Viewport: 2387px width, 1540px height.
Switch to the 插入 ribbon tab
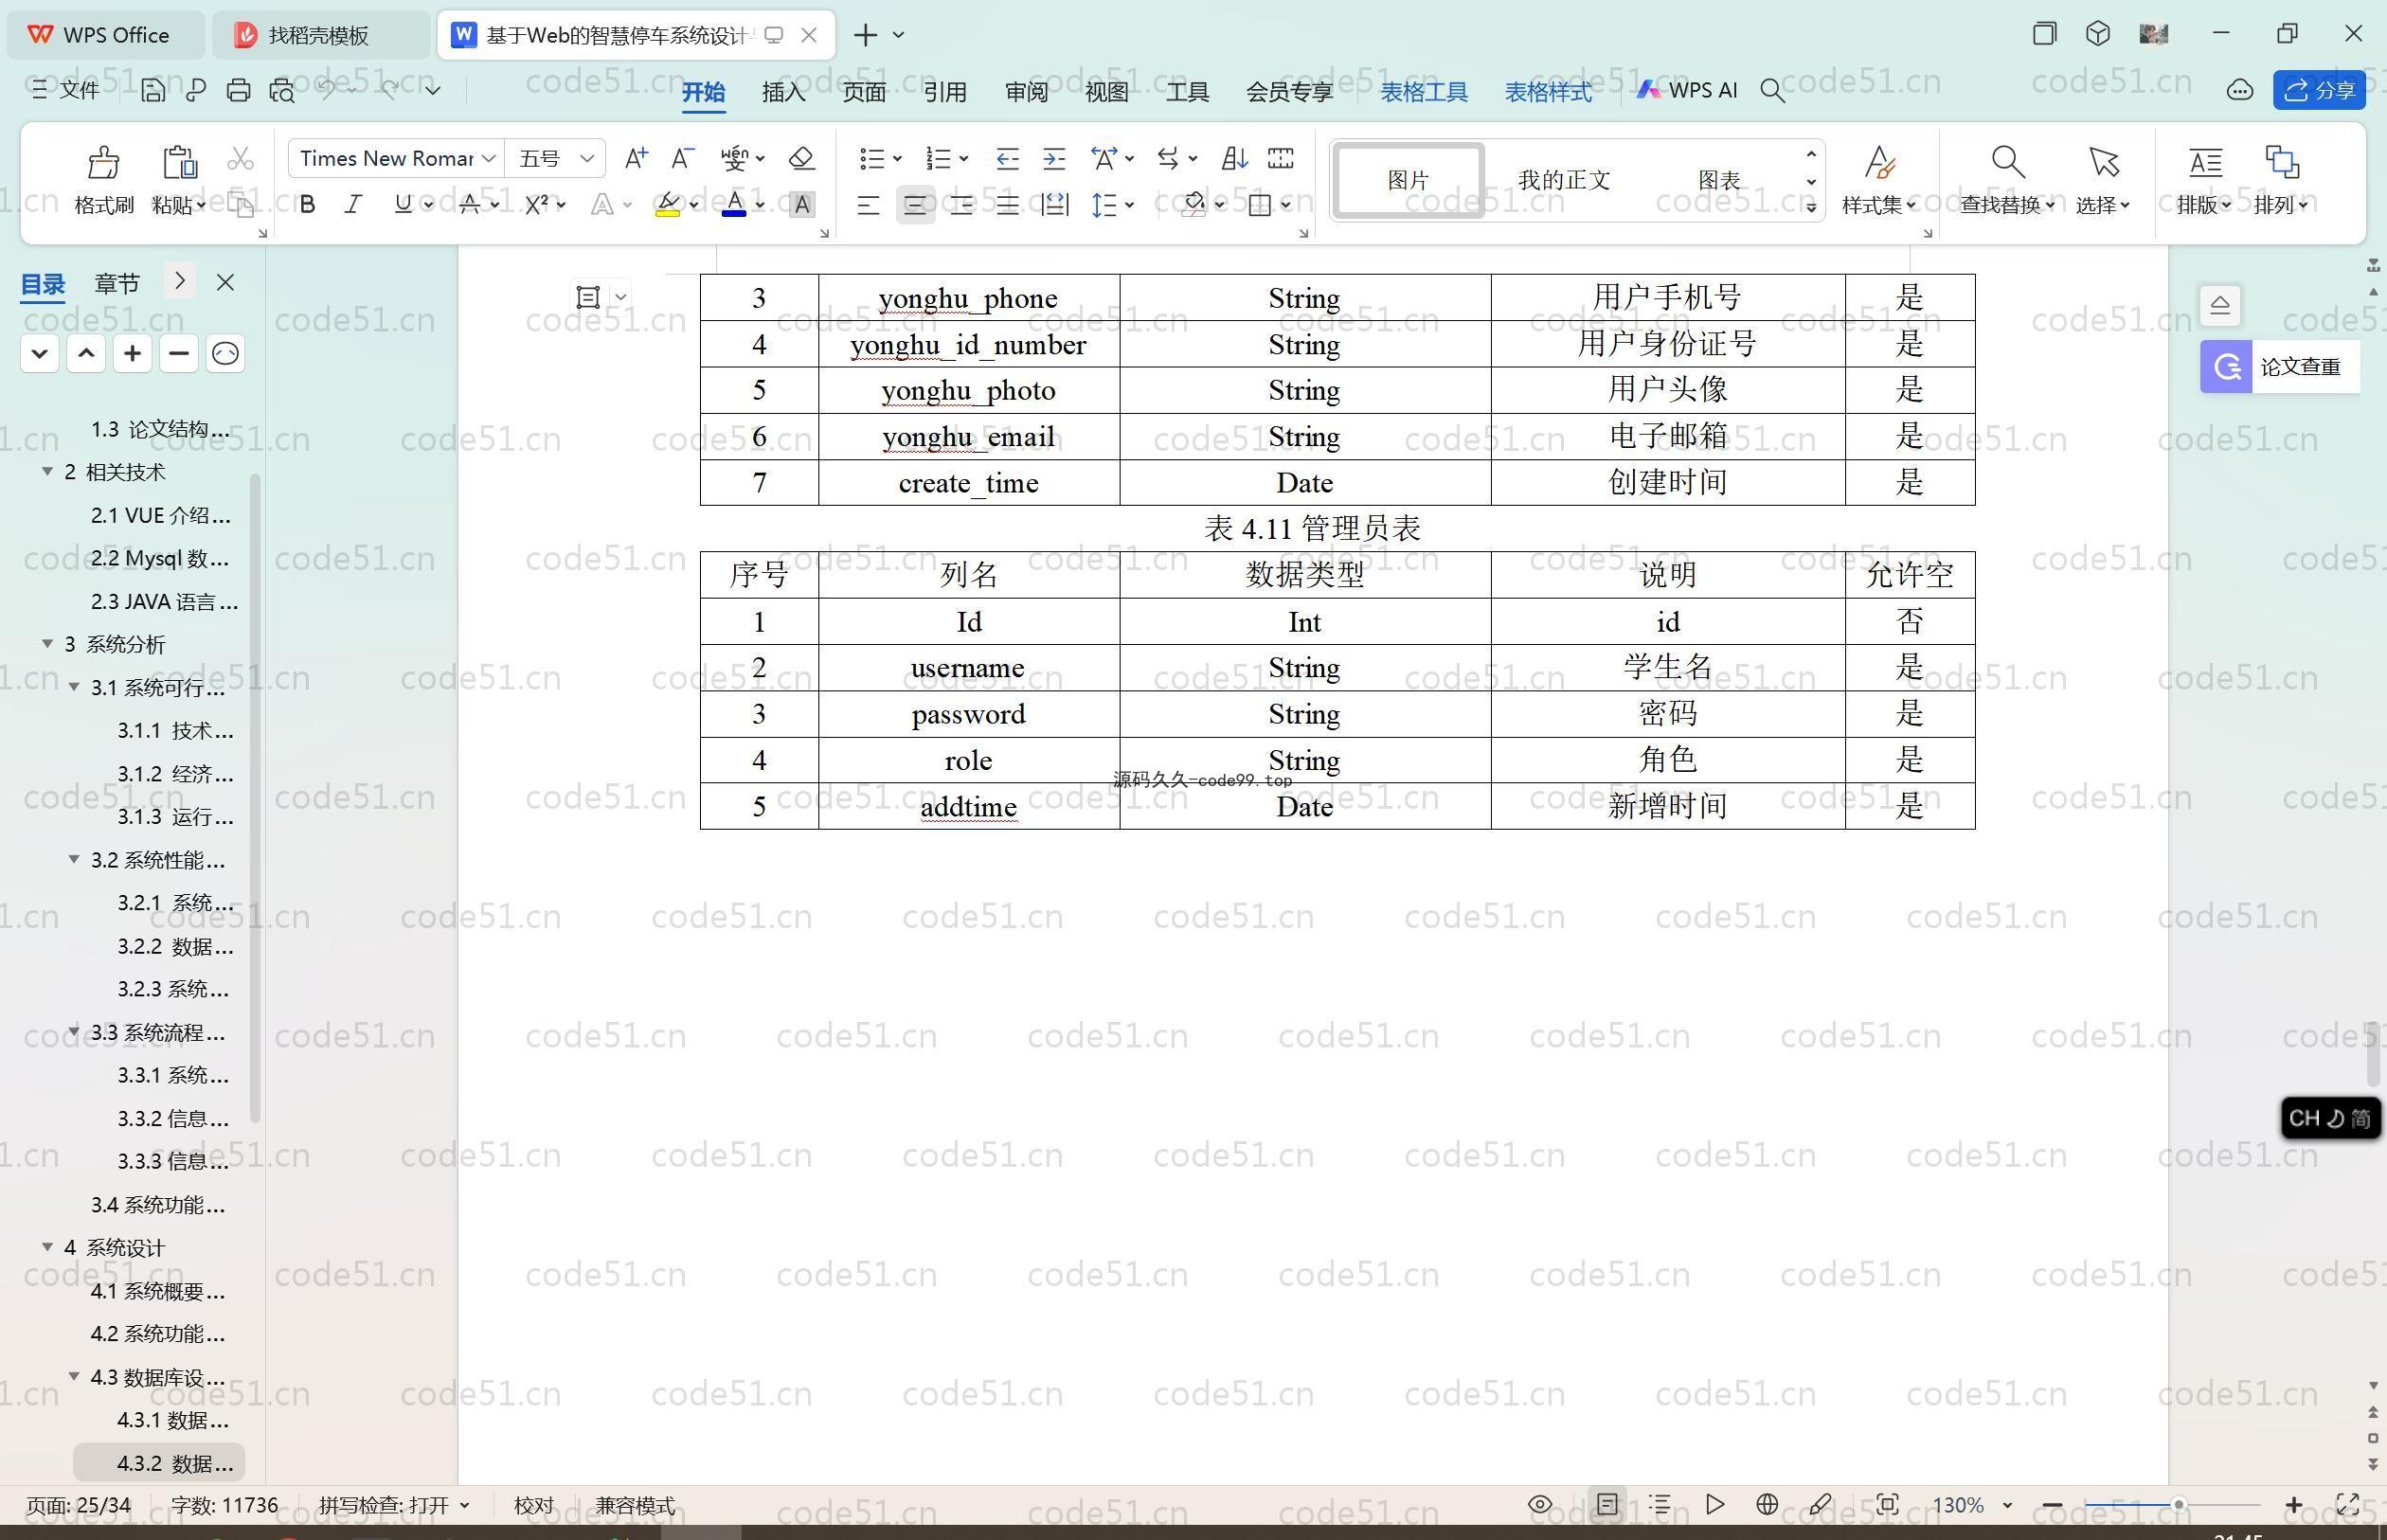tap(783, 91)
